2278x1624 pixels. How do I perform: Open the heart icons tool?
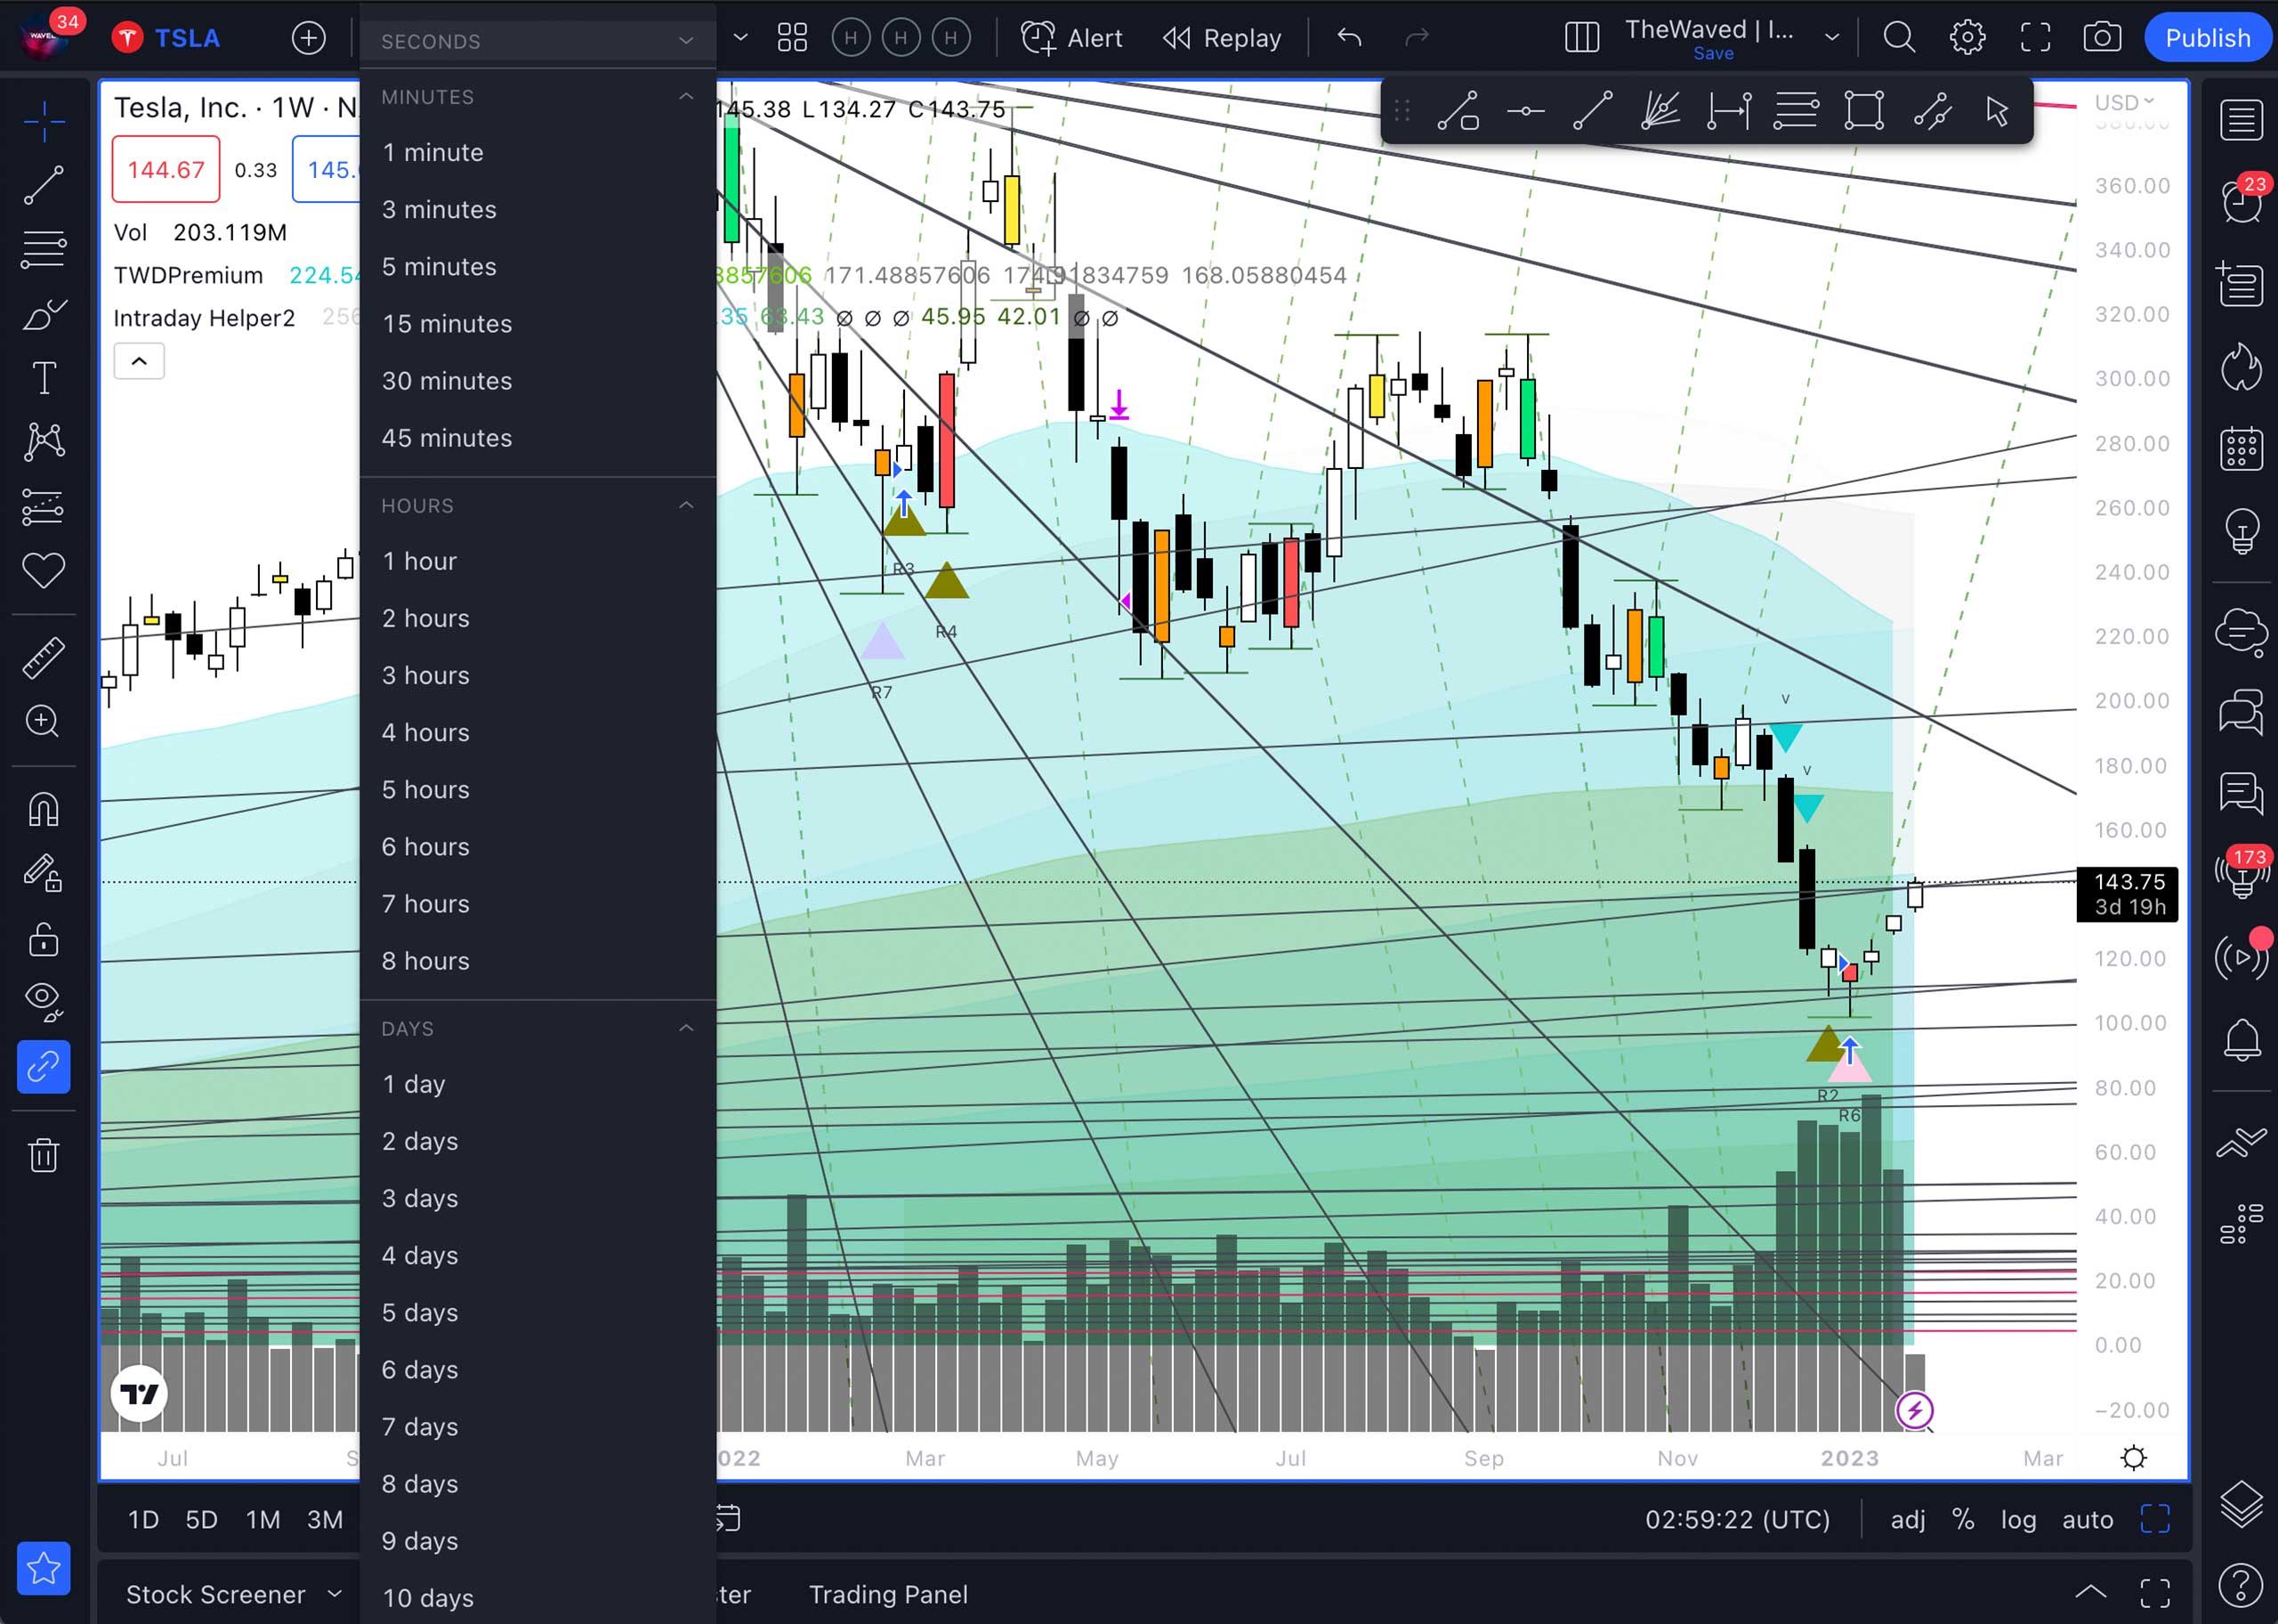tap(44, 571)
